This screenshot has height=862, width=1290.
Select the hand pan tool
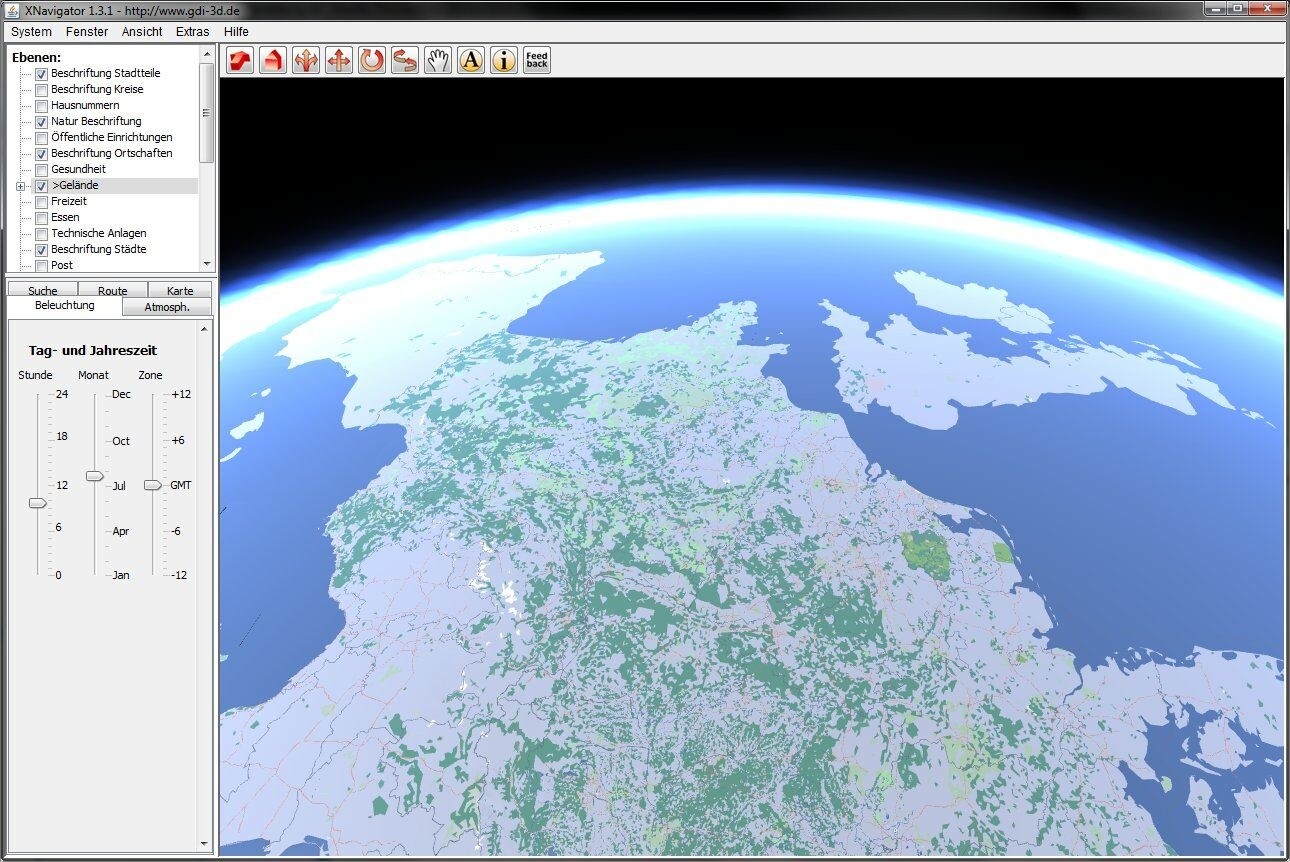[437, 60]
